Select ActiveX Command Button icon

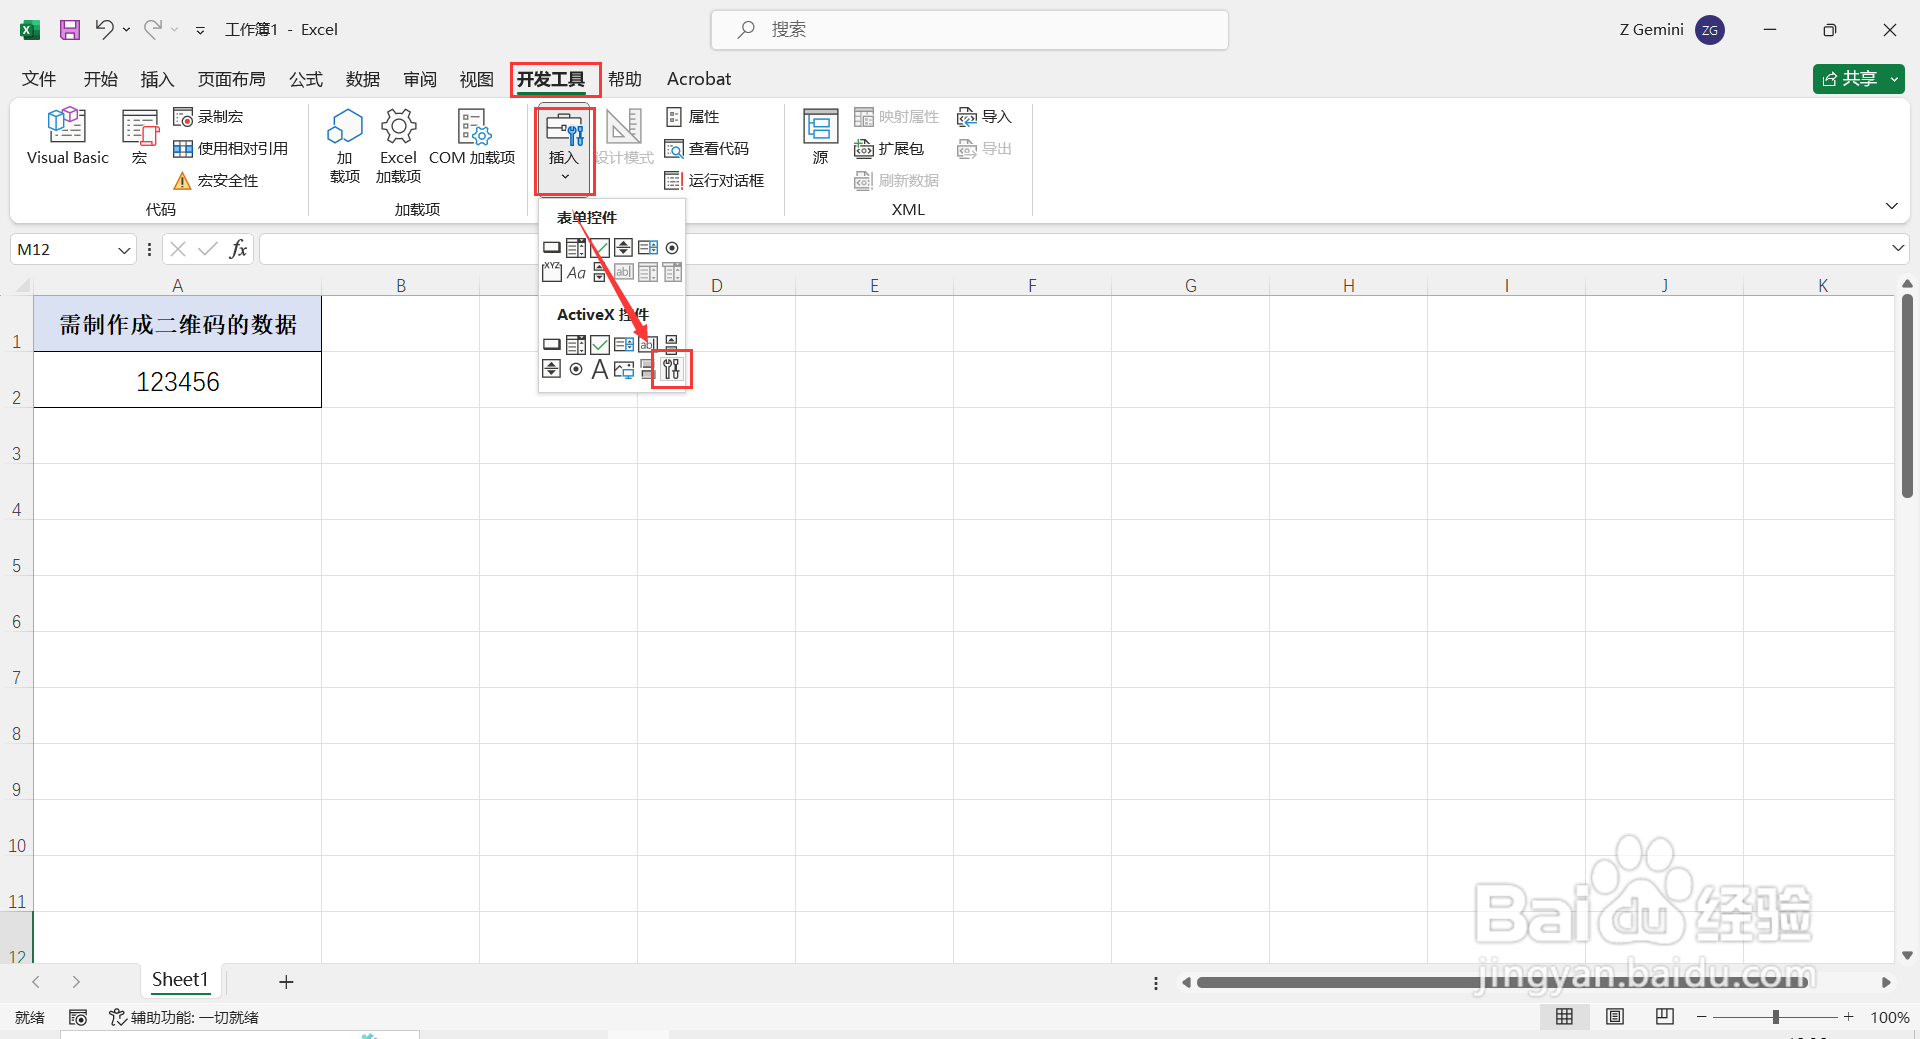pos(552,344)
